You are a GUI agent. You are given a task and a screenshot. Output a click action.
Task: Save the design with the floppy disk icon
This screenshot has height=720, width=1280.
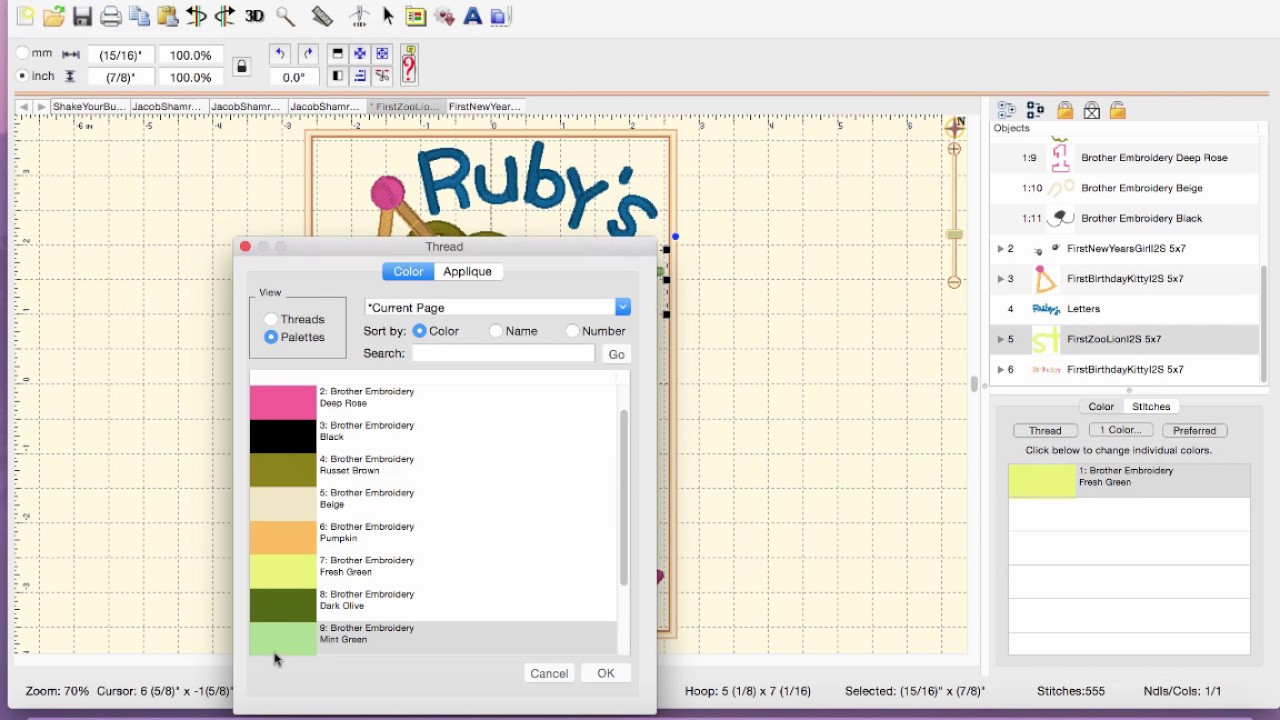click(82, 16)
